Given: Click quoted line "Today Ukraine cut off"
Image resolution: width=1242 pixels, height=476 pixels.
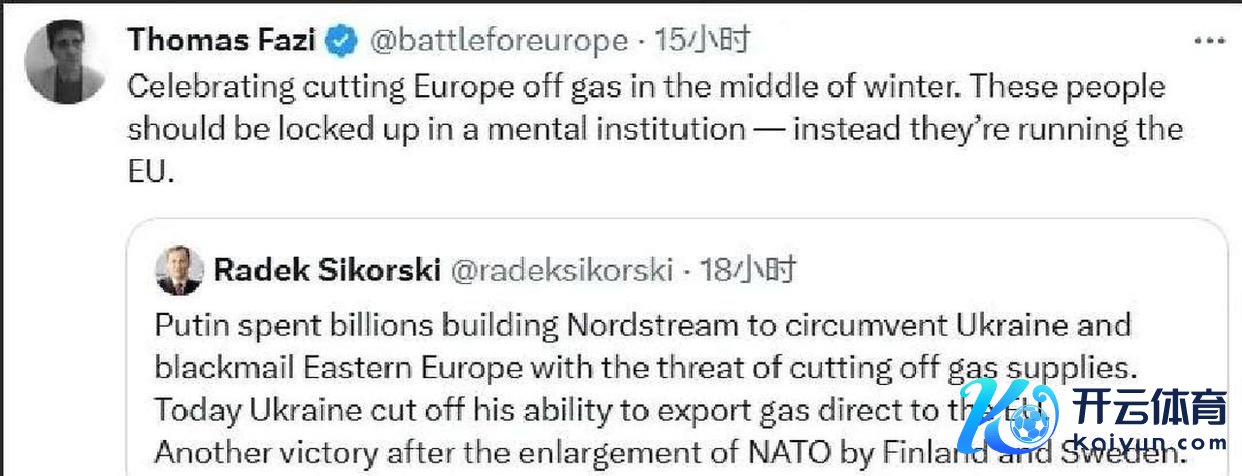Looking at the screenshot, I should tap(560, 408).
